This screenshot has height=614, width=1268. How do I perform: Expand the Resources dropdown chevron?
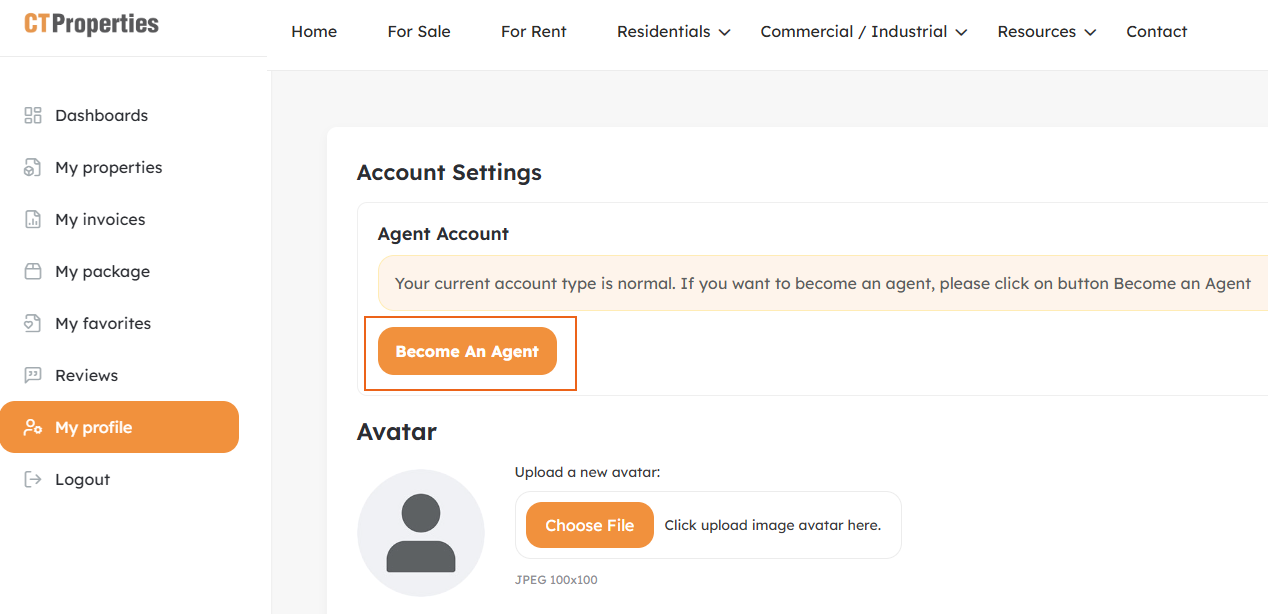(1090, 33)
